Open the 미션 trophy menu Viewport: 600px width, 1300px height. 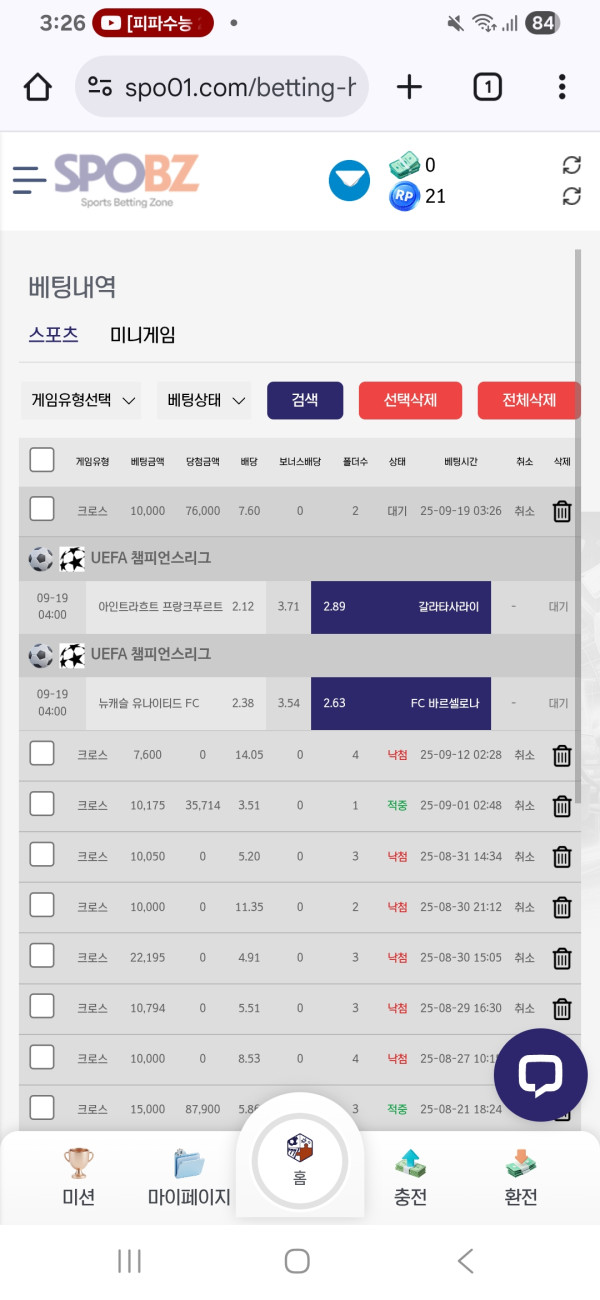(x=79, y=1175)
